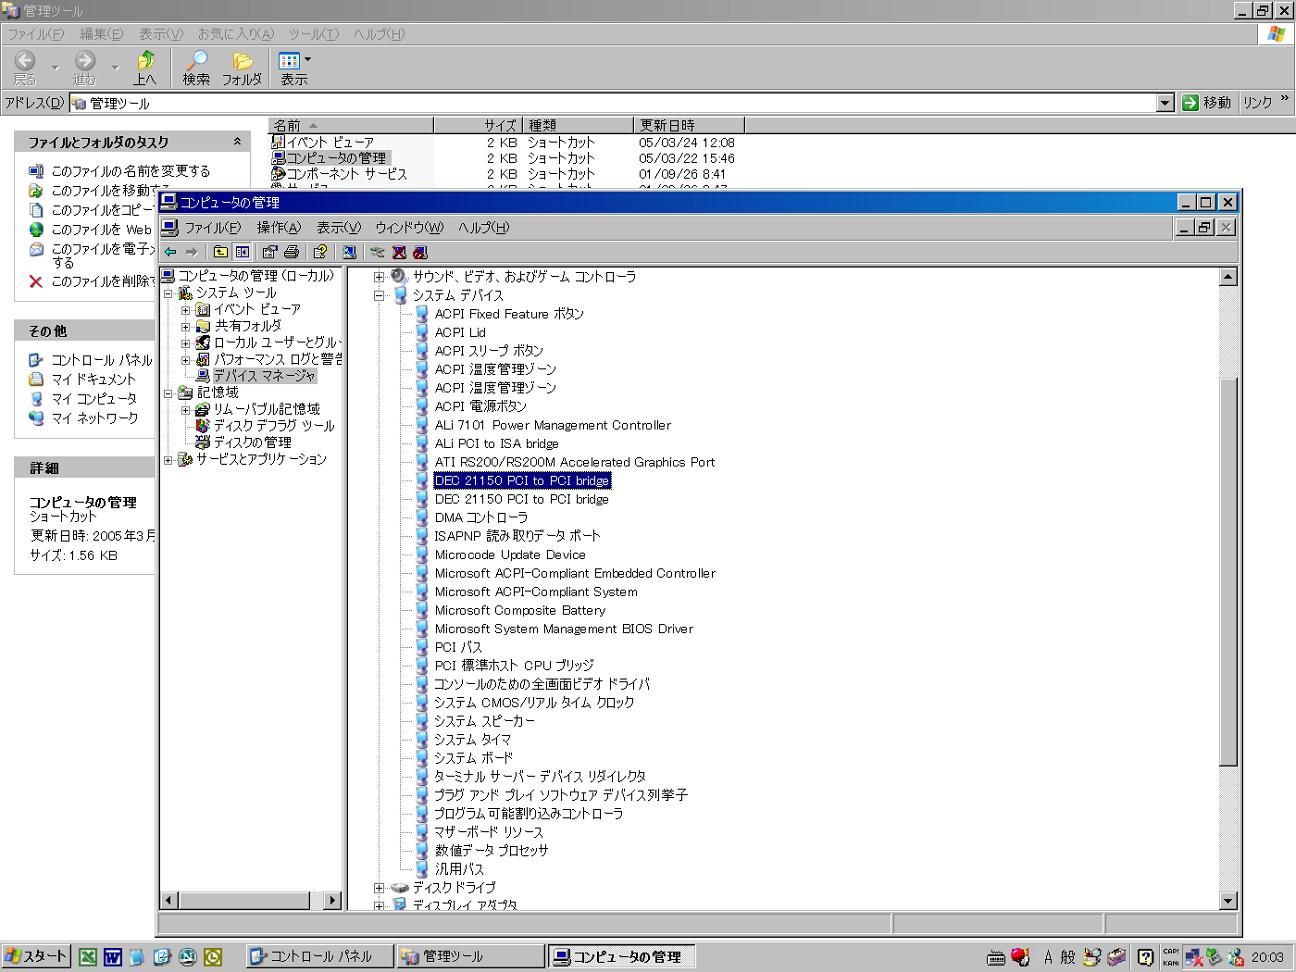Select Microsoft Composite Battery device
This screenshot has height=972, width=1296.
click(x=519, y=610)
